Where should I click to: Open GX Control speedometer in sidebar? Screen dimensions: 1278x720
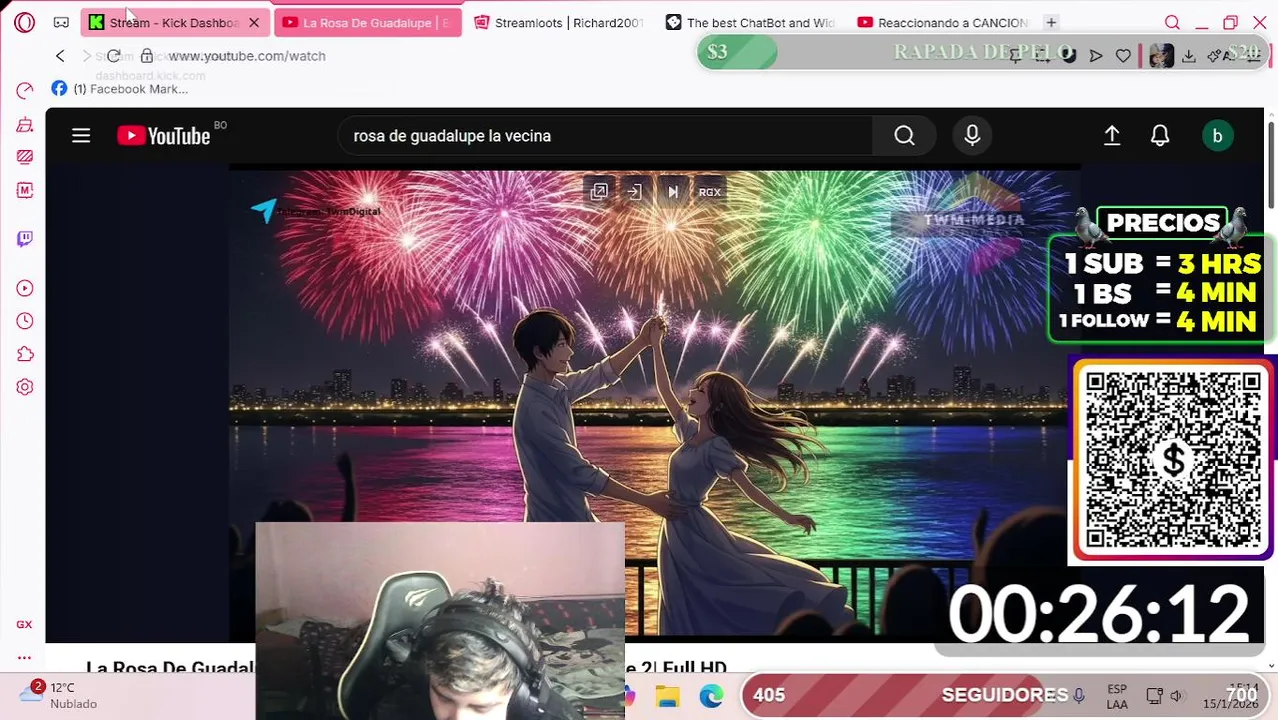25,91
